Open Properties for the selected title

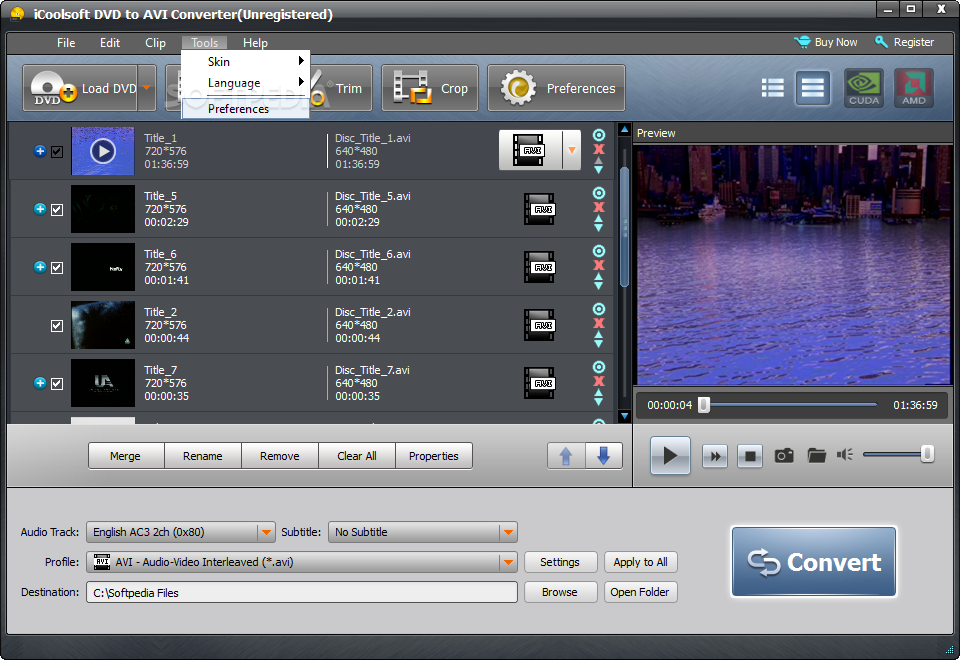pos(433,456)
